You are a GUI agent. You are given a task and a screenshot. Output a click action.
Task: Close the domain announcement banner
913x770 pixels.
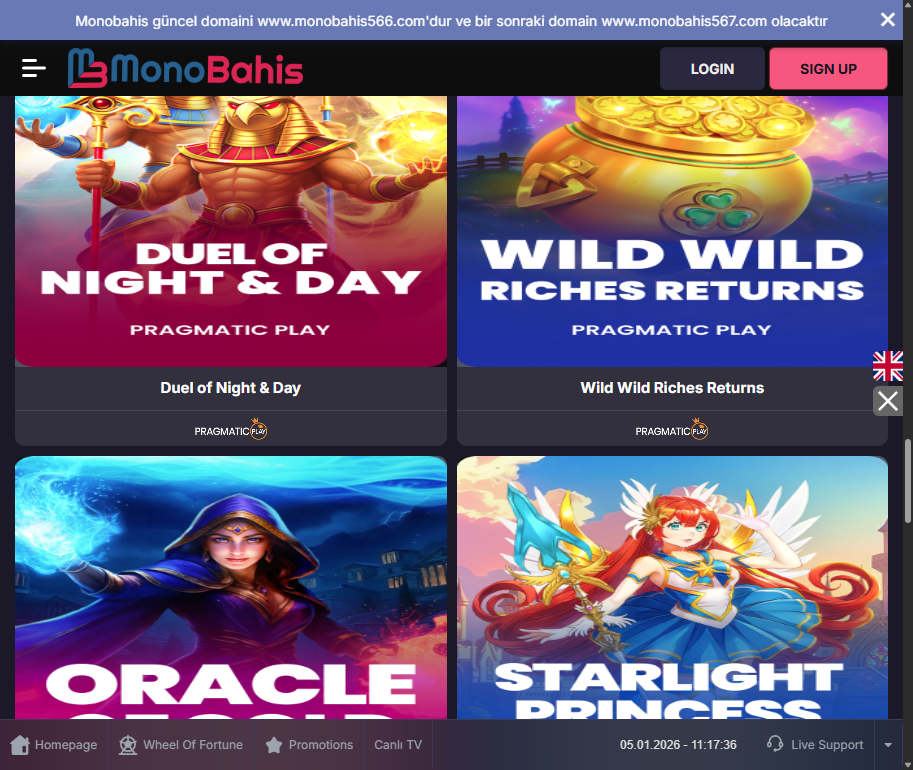click(887, 20)
